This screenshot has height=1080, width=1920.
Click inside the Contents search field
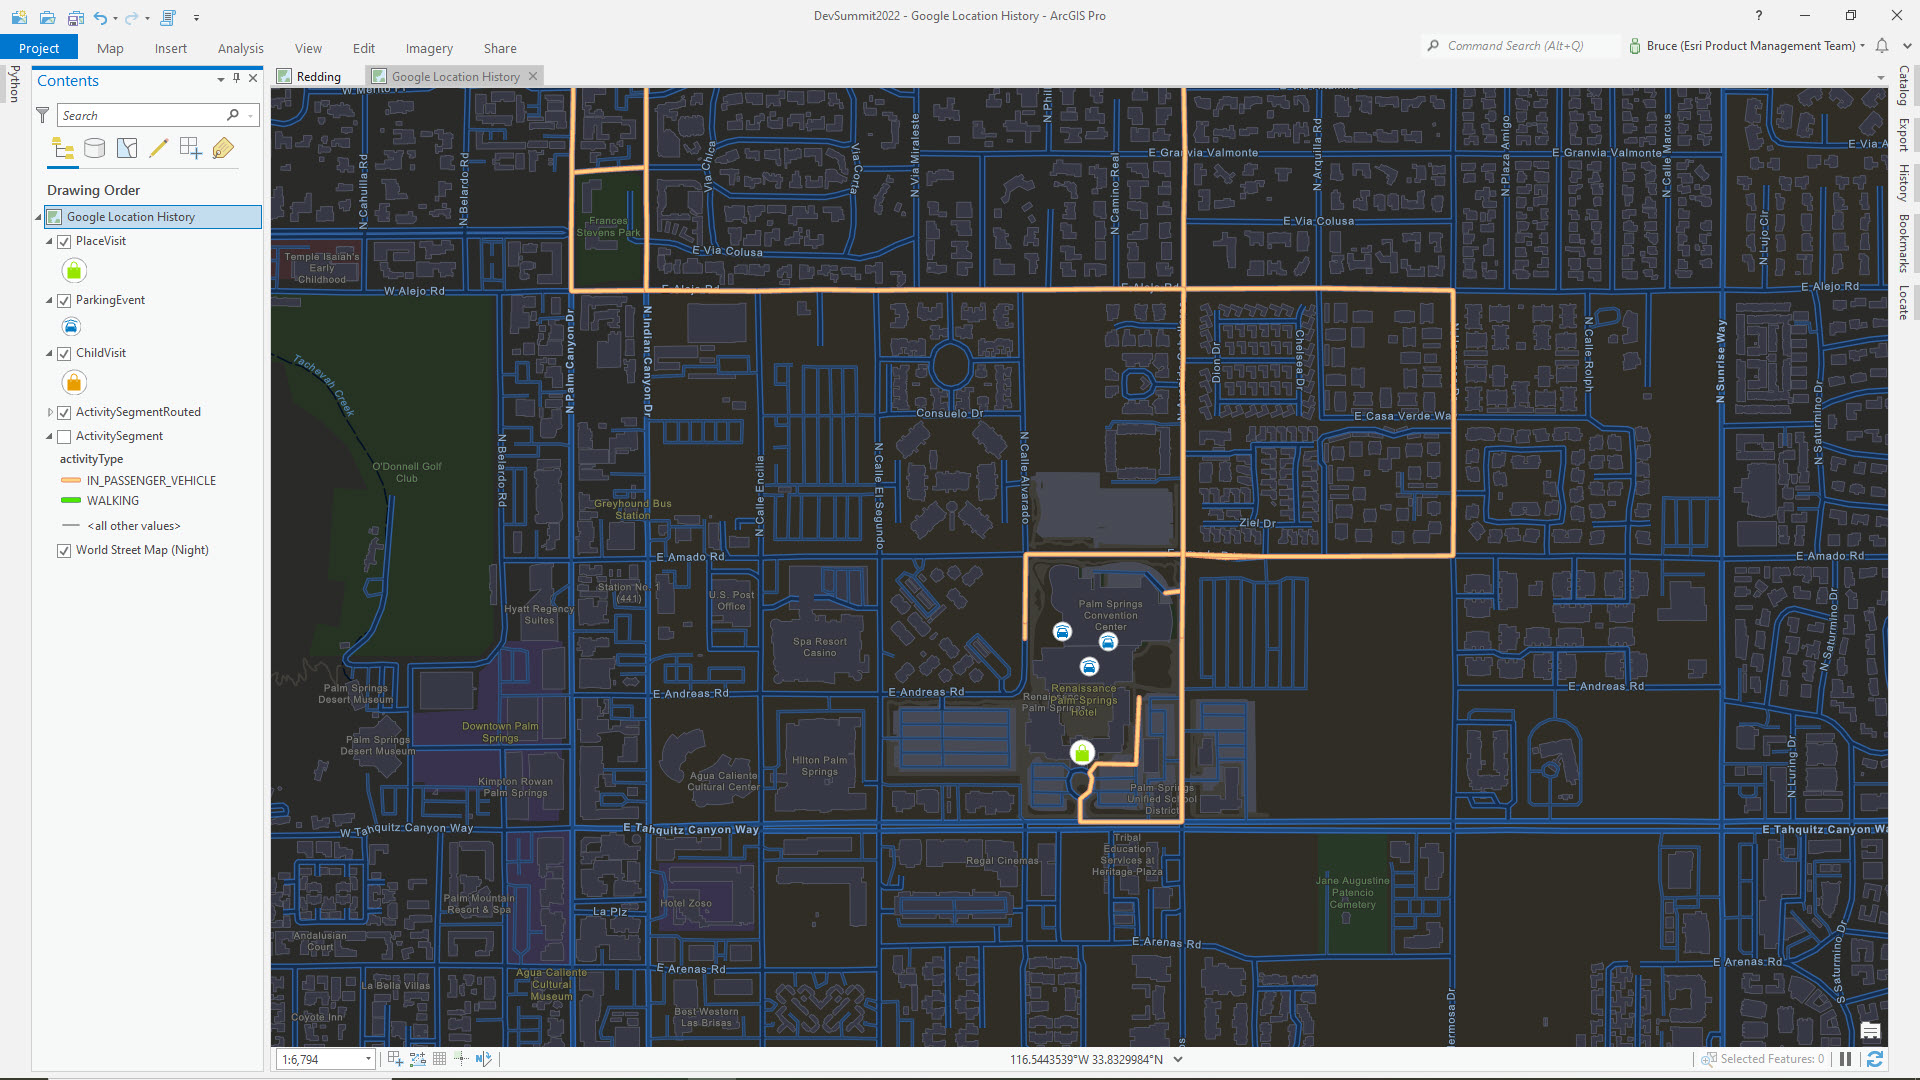pyautogui.click(x=140, y=115)
